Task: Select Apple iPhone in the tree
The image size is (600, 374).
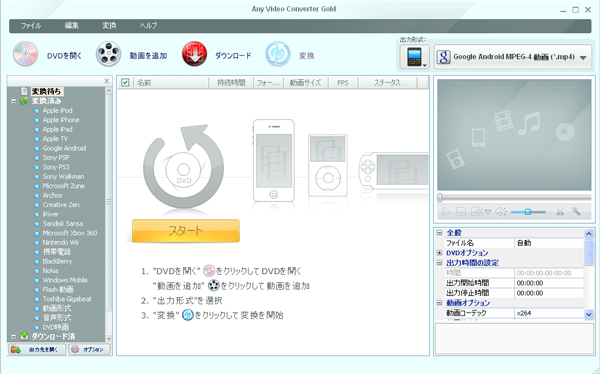Action: tap(61, 120)
